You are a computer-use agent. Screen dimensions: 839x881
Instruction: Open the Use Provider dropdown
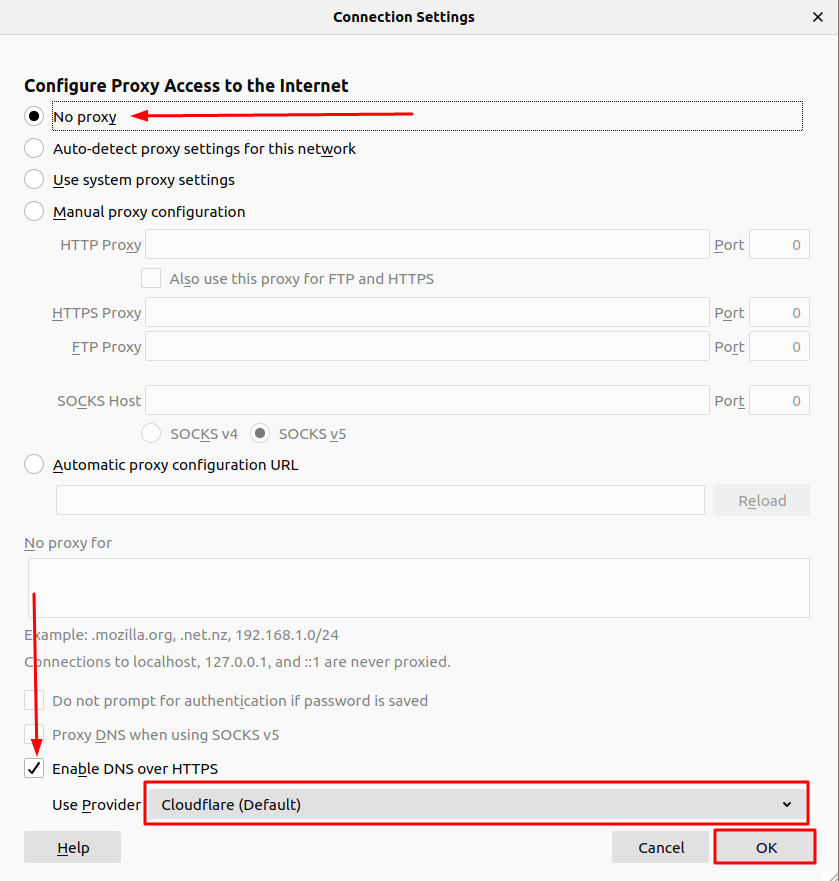click(476, 804)
